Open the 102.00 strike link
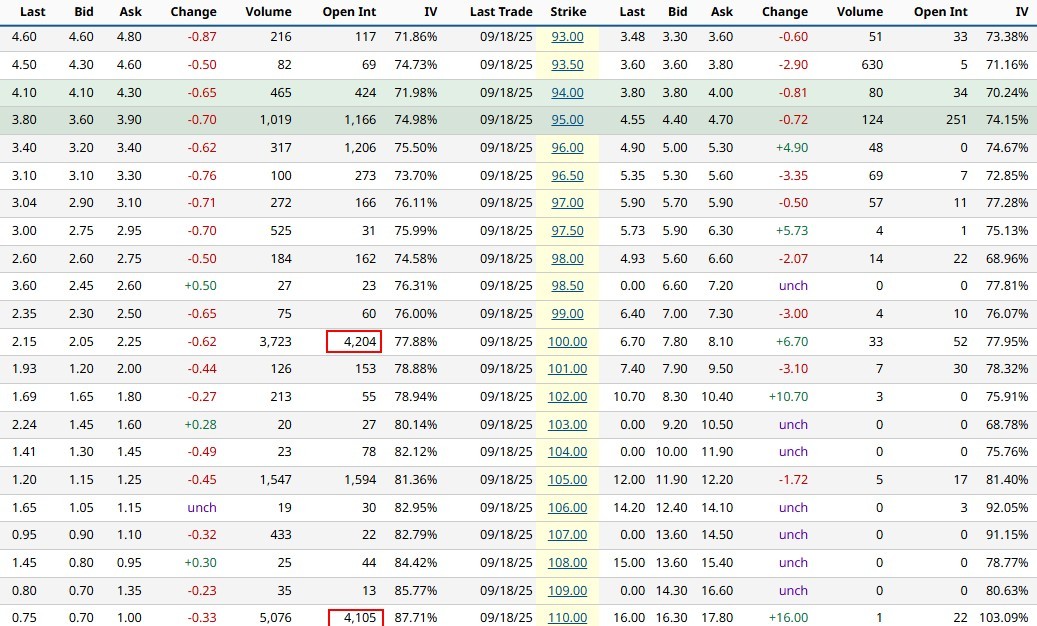 click(567, 397)
